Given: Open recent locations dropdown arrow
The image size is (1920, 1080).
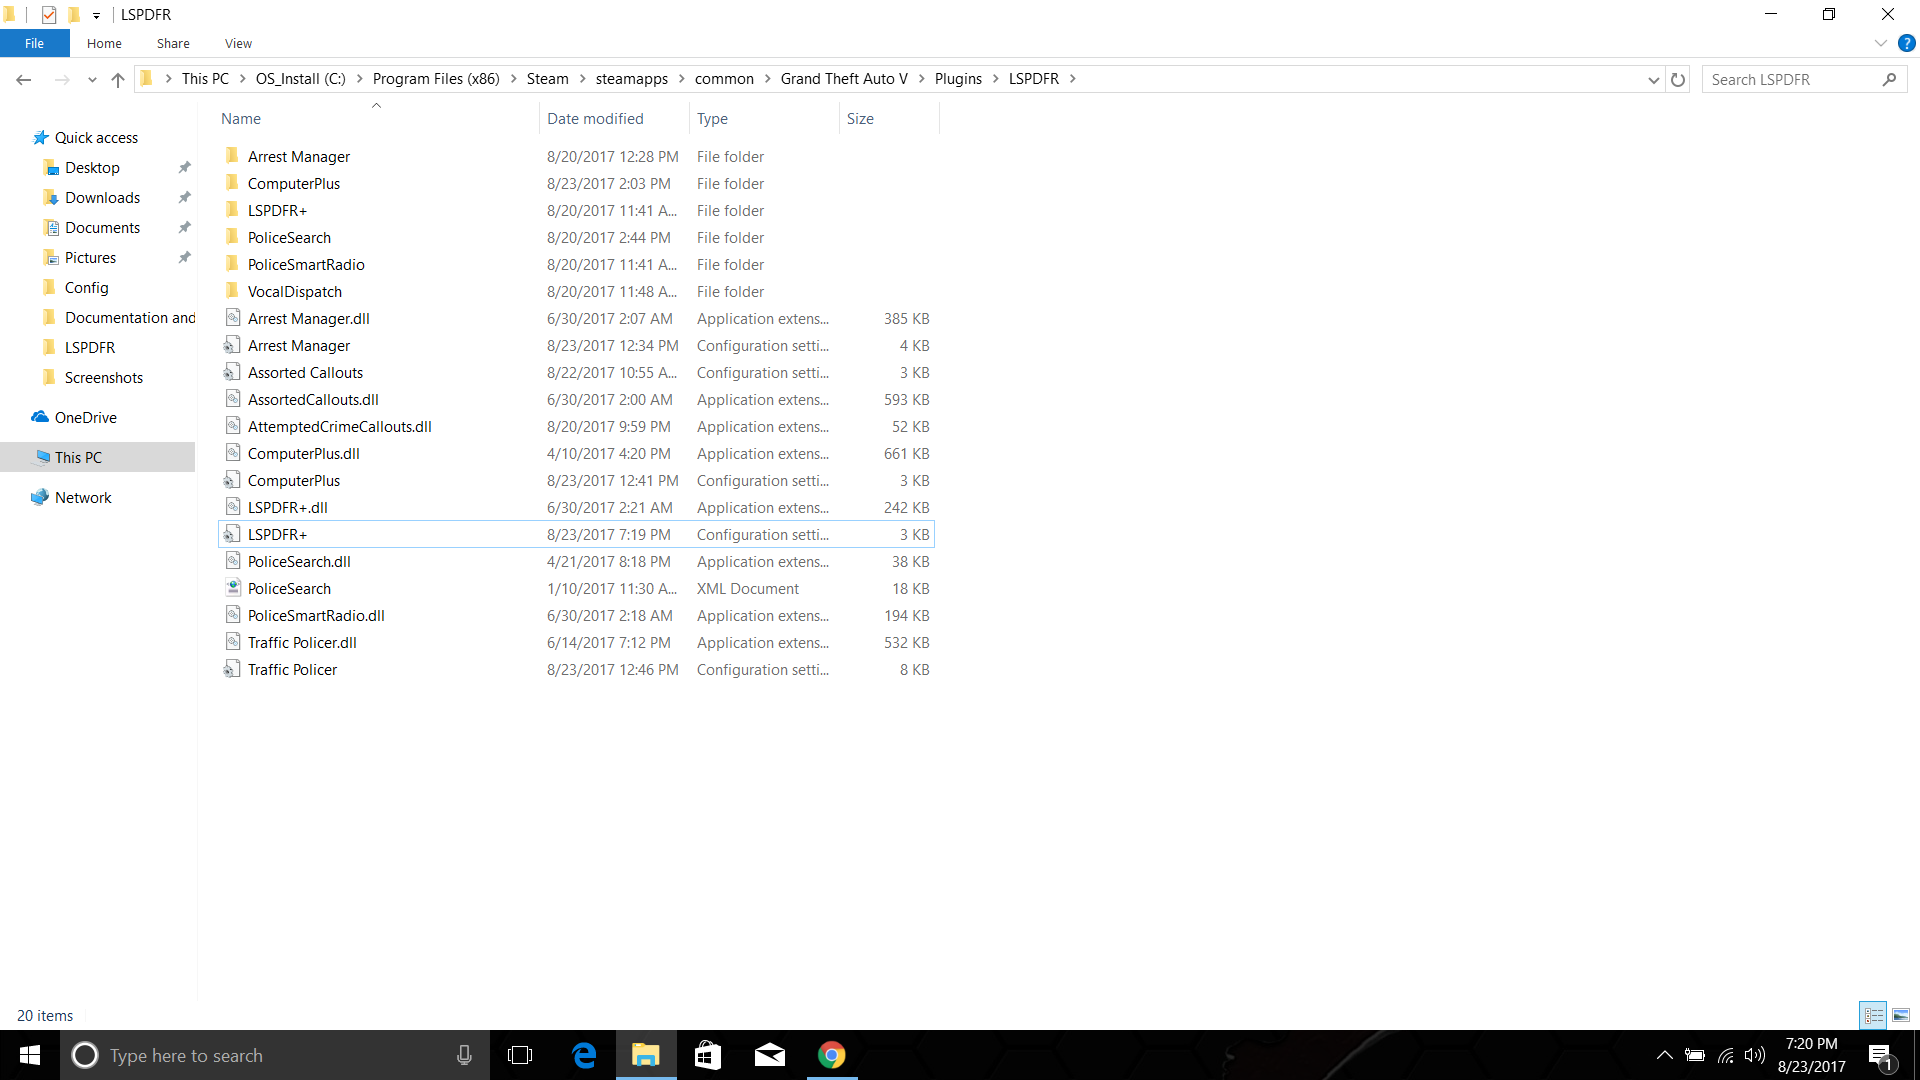Looking at the screenshot, I should (x=92, y=80).
